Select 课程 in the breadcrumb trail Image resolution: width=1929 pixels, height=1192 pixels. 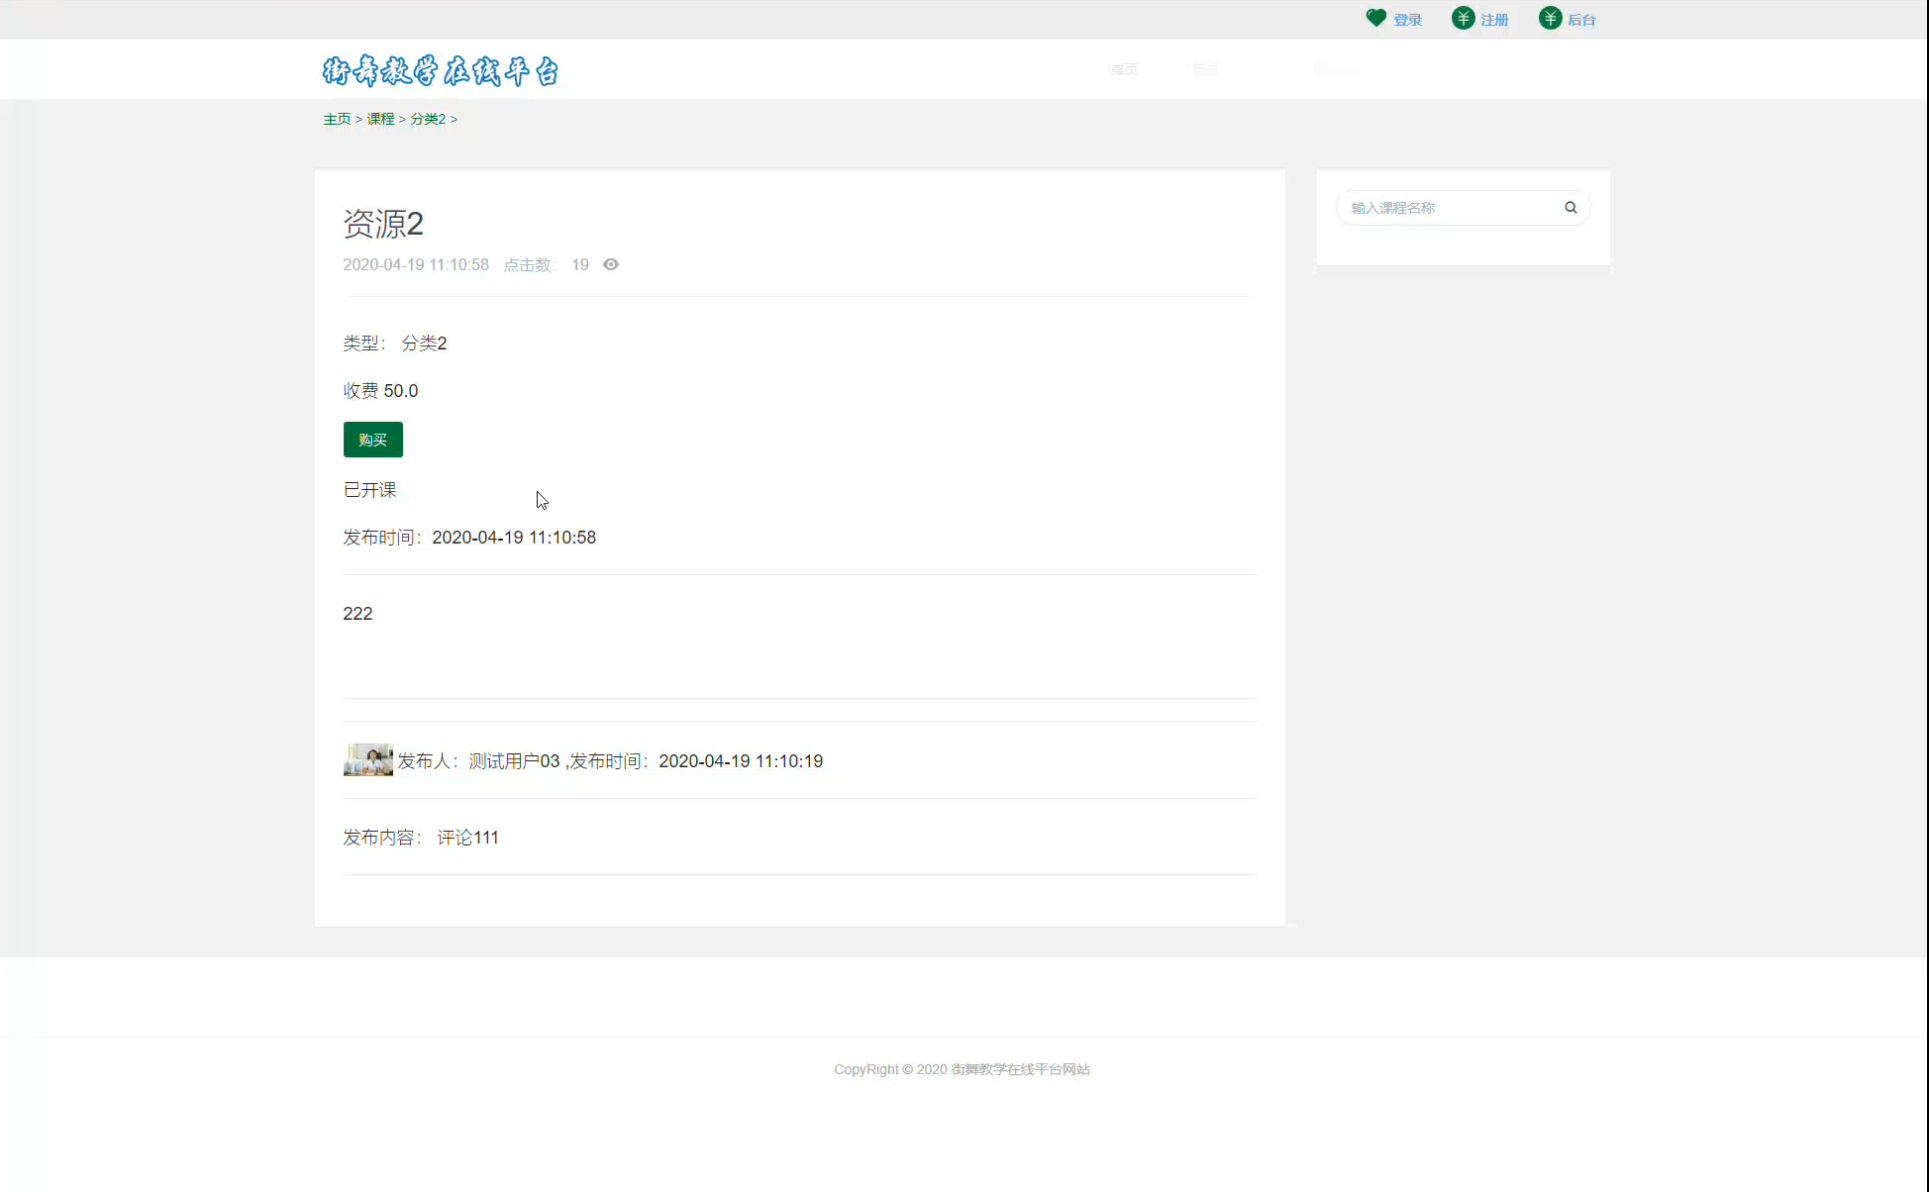(380, 118)
